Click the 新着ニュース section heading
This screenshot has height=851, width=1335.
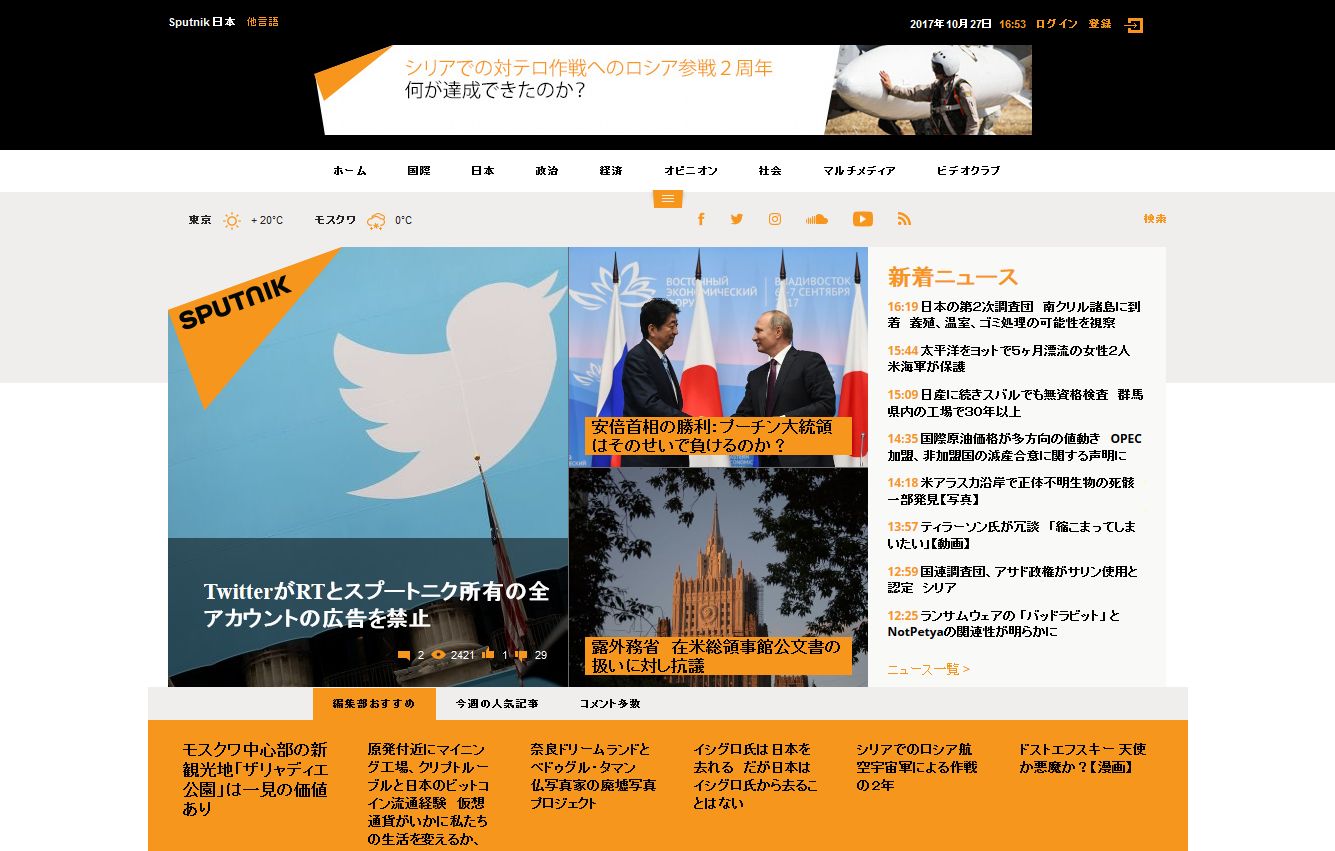(x=953, y=277)
